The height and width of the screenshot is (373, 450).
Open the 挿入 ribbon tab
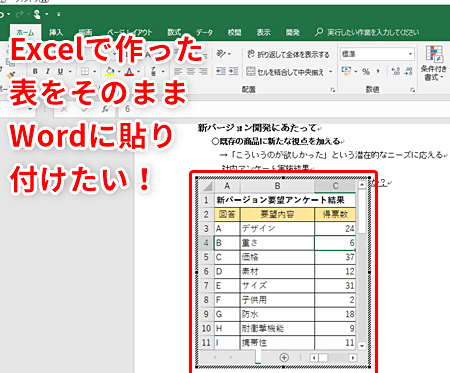[56, 32]
